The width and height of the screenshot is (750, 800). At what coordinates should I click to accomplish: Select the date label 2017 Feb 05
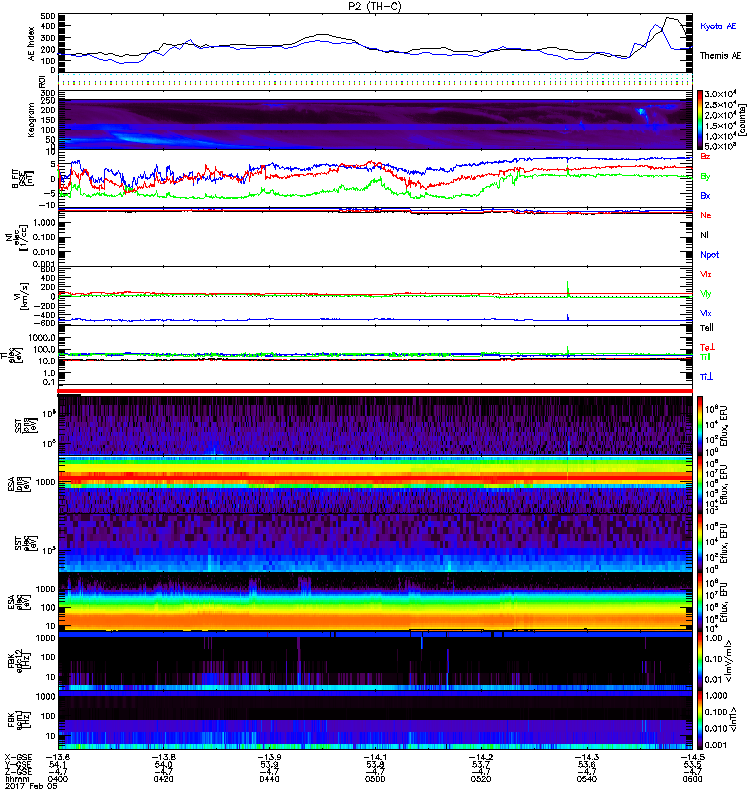point(31,786)
